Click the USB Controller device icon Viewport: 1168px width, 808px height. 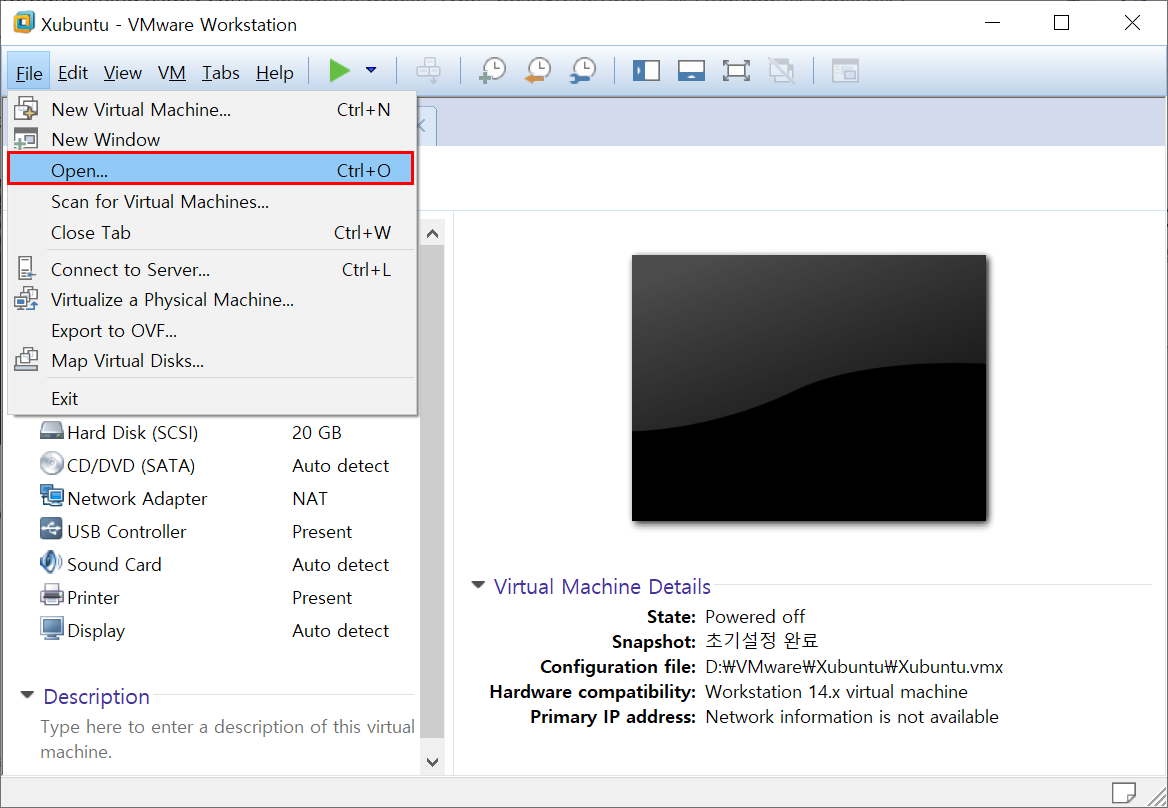click(51, 529)
